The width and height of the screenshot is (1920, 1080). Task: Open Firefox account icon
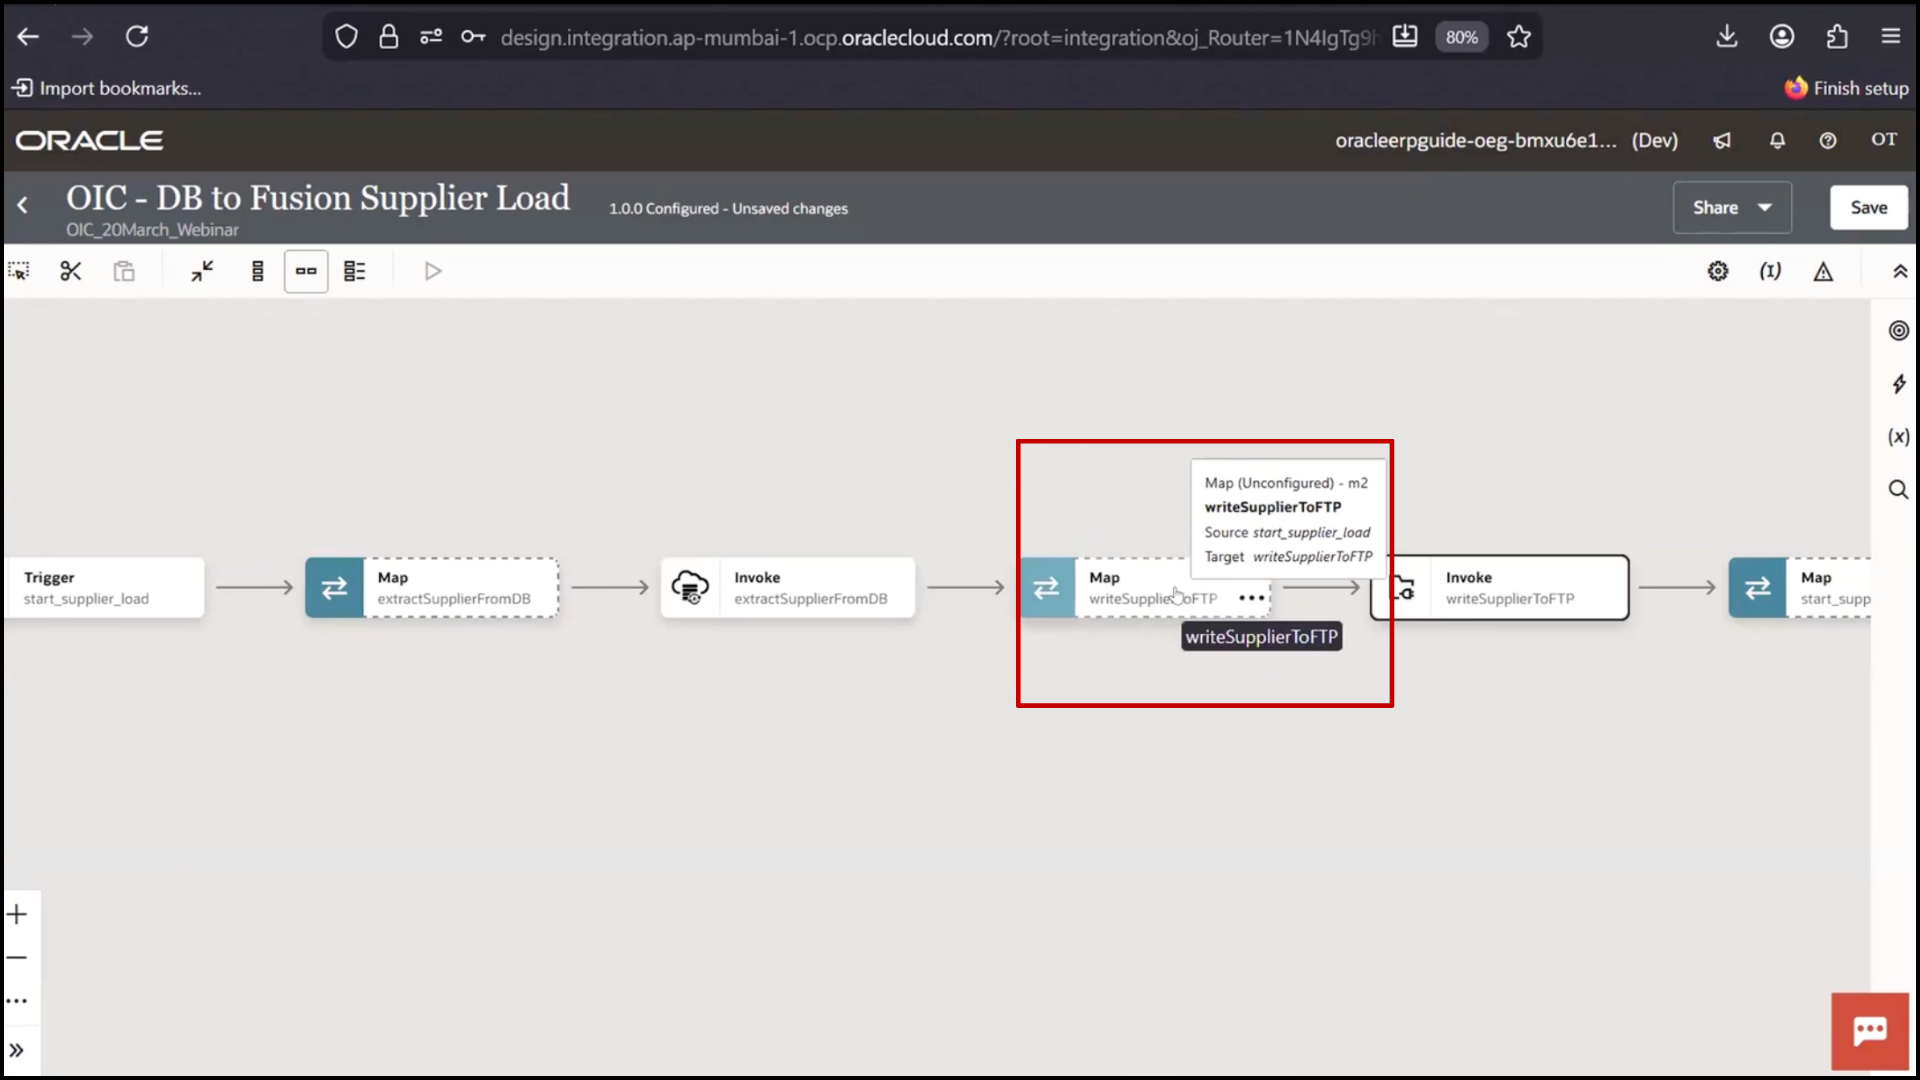[1782, 37]
